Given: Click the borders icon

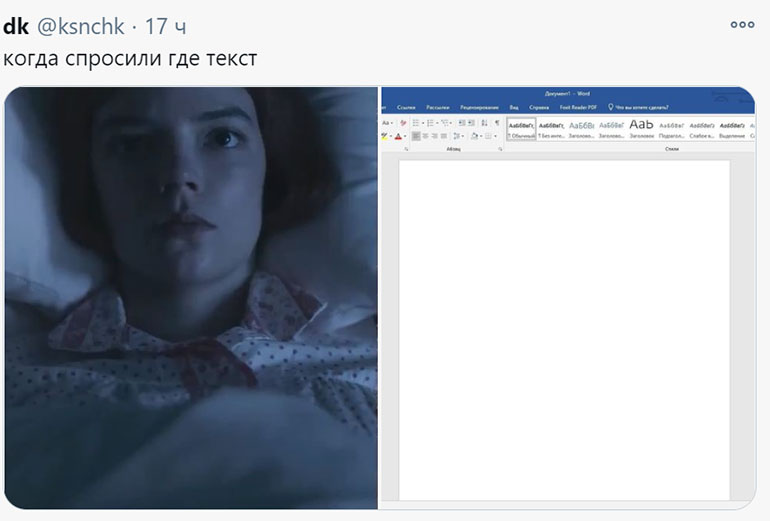Looking at the screenshot, I should (488, 136).
